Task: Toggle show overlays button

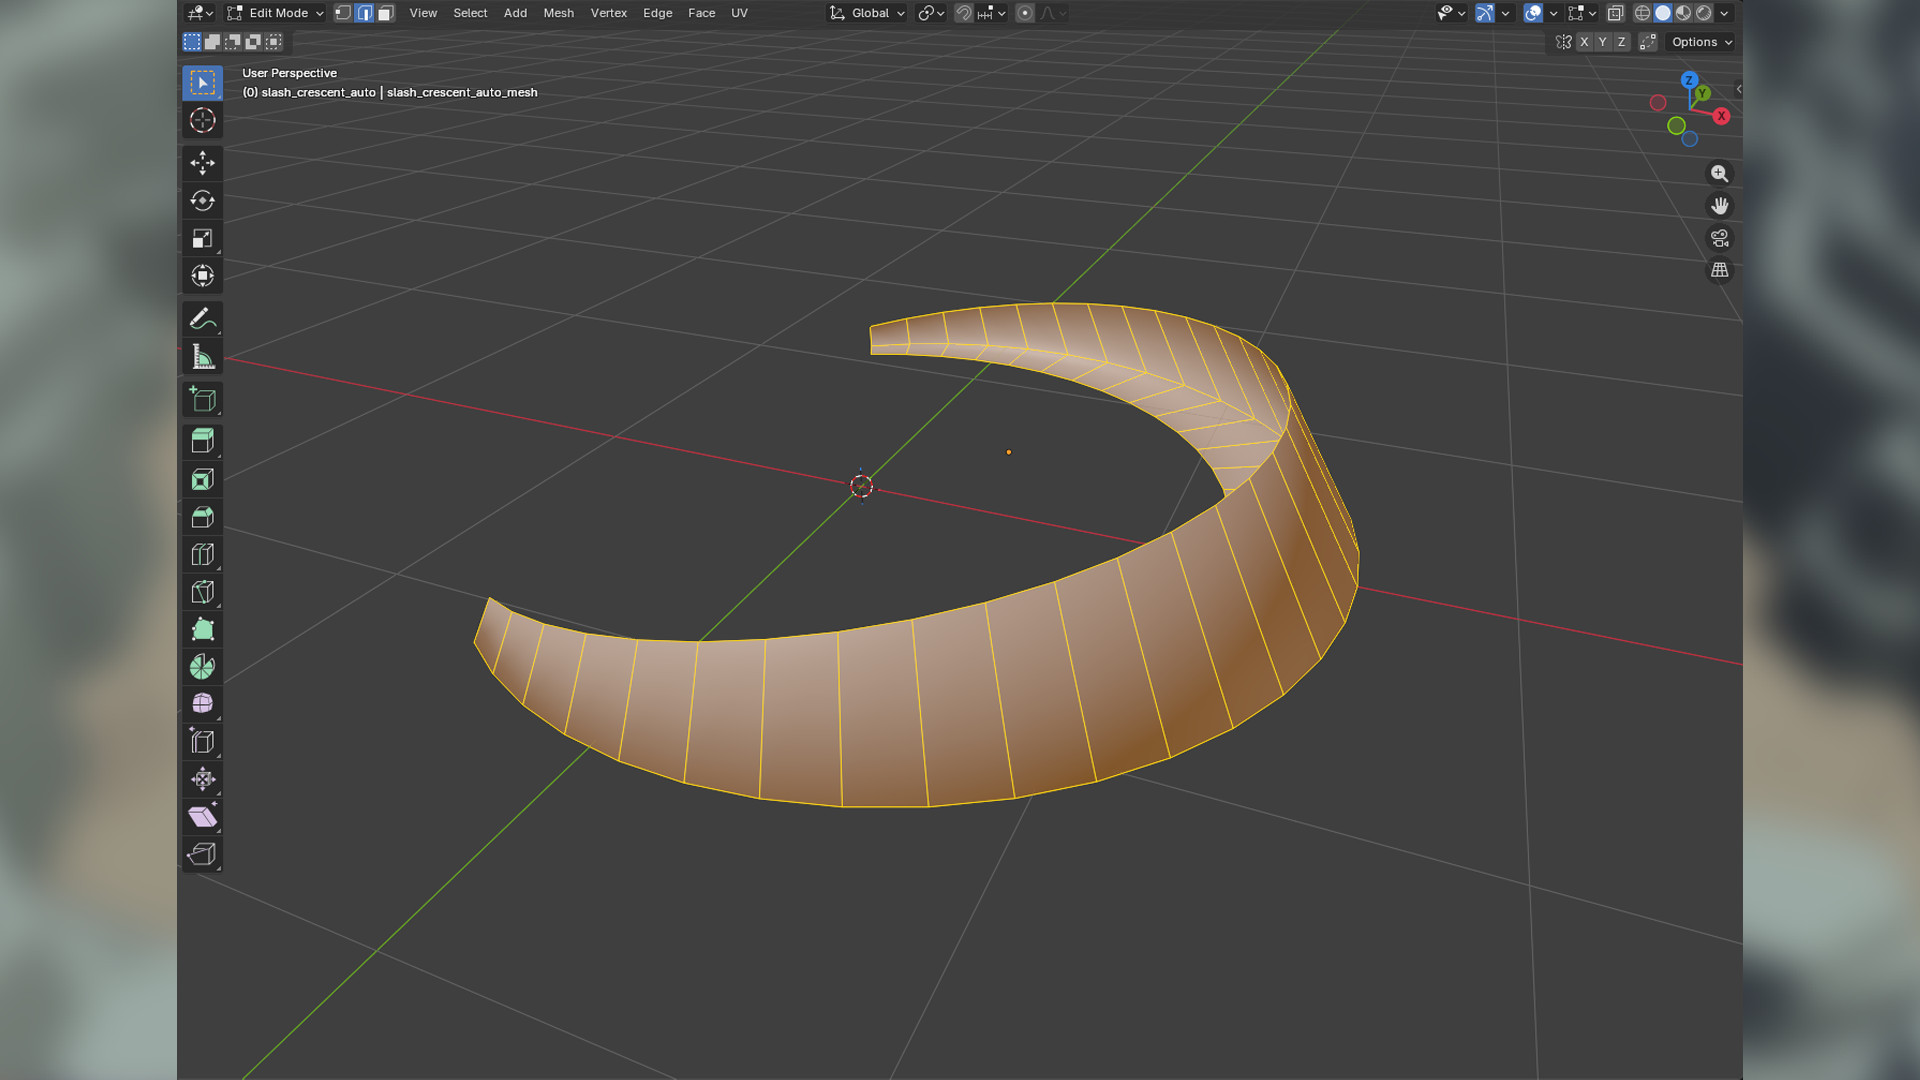Action: pos(1533,13)
